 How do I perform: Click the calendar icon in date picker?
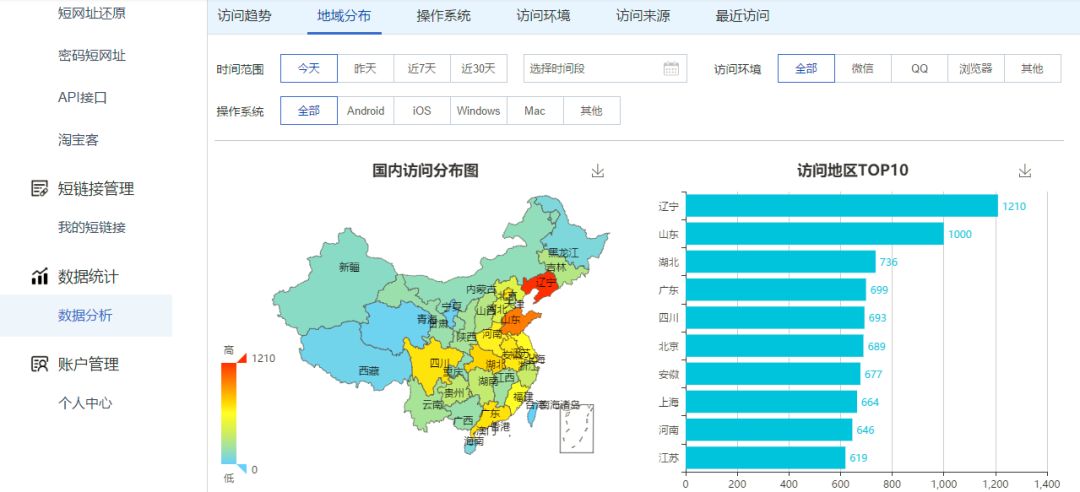coord(671,69)
